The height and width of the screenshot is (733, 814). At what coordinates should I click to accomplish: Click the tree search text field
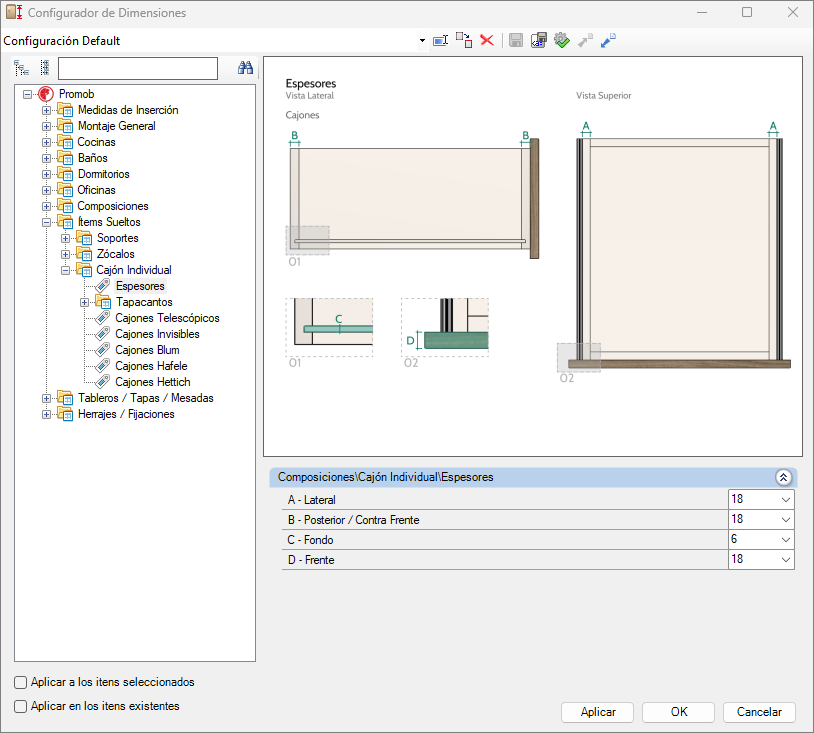[x=138, y=68]
